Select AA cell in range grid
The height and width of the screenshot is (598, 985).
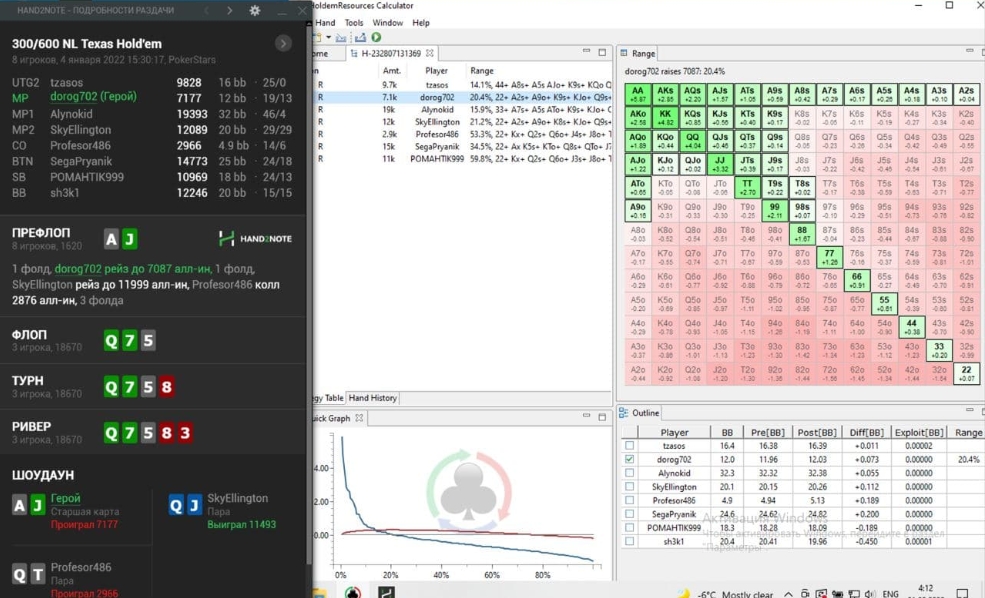coord(638,94)
